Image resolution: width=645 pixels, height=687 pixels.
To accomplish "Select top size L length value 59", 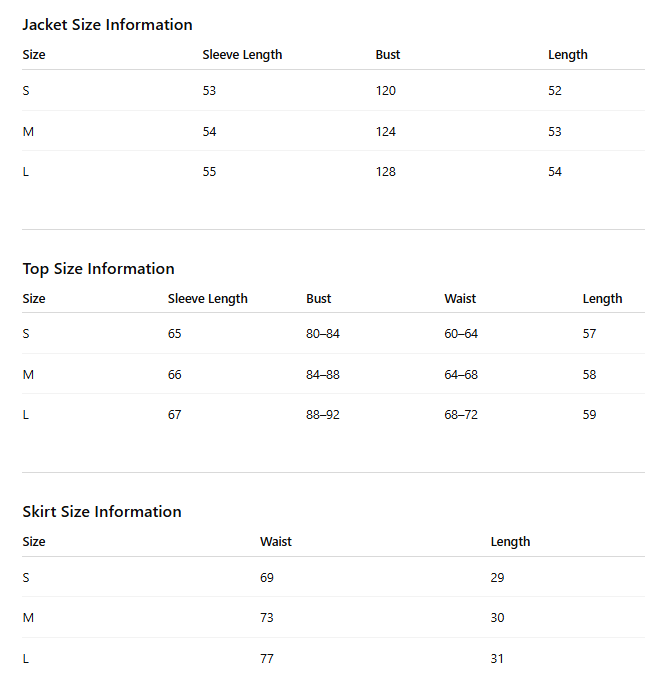I will (589, 414).
